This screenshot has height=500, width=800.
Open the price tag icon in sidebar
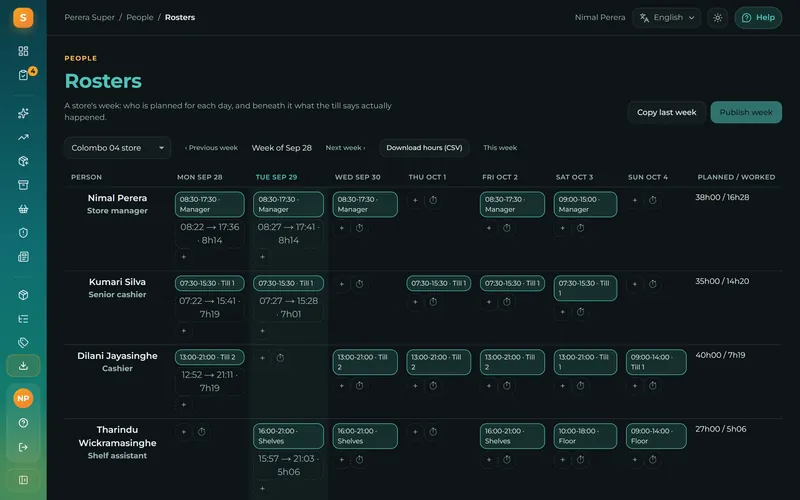(23, 342)
